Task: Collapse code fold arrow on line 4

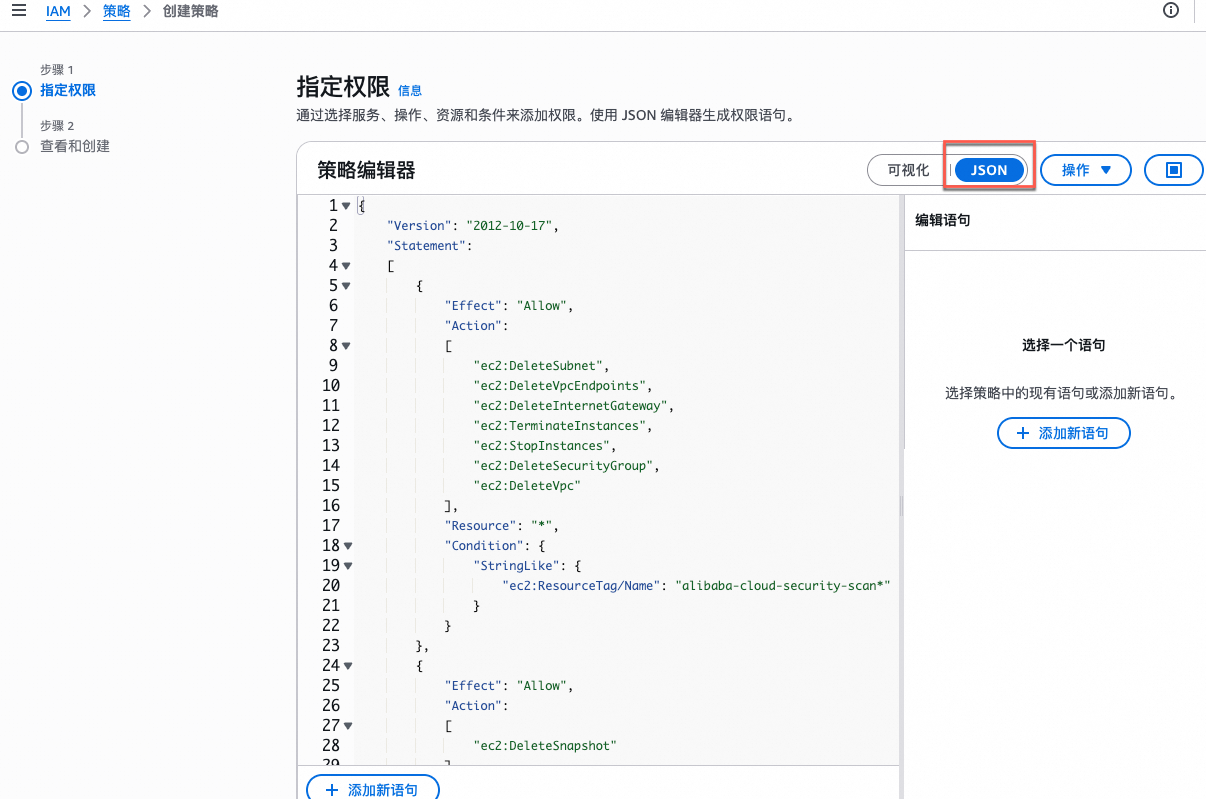Action: point(346,266)
